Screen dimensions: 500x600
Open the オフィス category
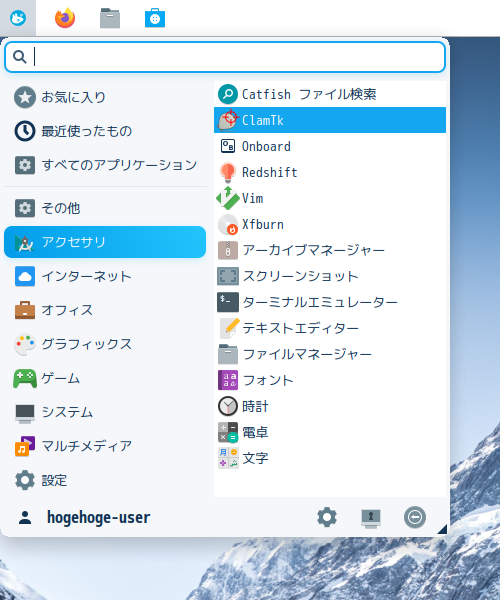click(105, 310)
